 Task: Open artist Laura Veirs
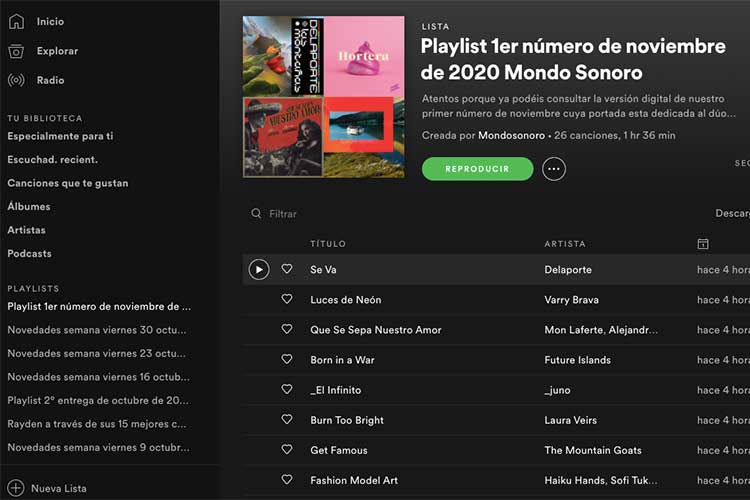pyautogui.click(x=571, y=421)
